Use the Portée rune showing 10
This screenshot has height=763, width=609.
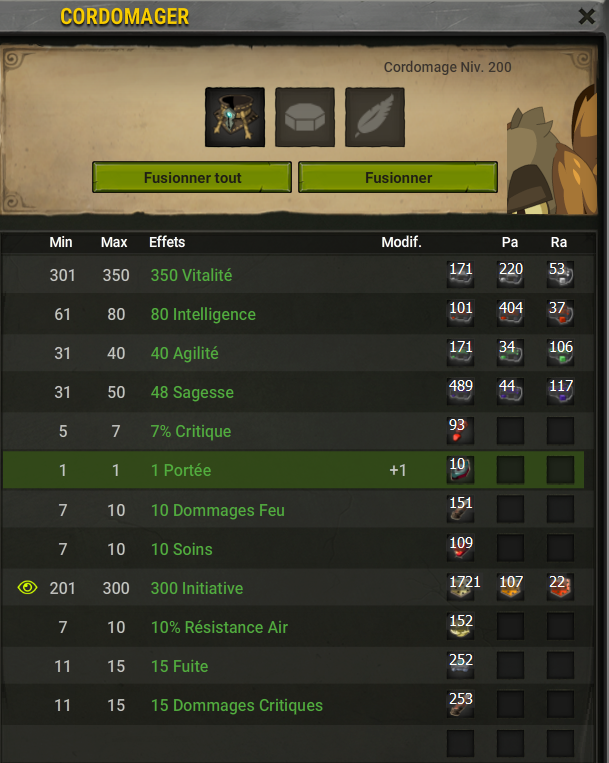tap(461, 470)
